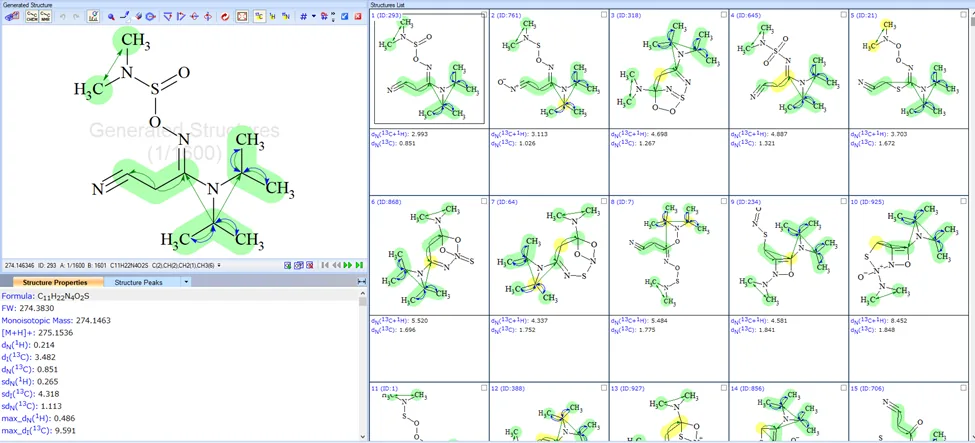Click the fit-to-window toolbar icon
The width and height of the screenshot is (975, 443).
click(x=242, y=17)
